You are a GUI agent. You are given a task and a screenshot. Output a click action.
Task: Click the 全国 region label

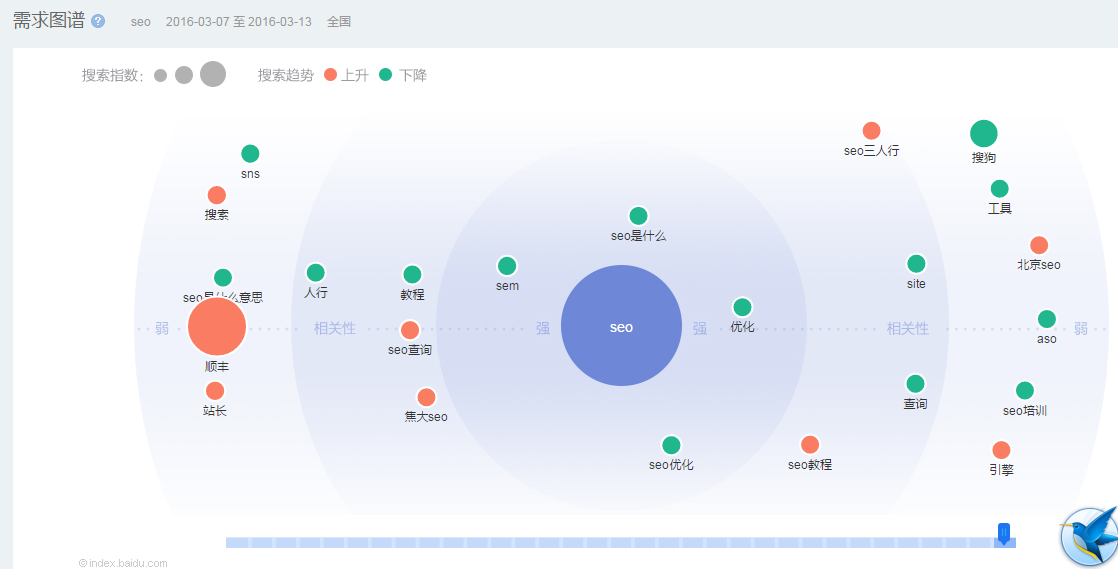339,22
